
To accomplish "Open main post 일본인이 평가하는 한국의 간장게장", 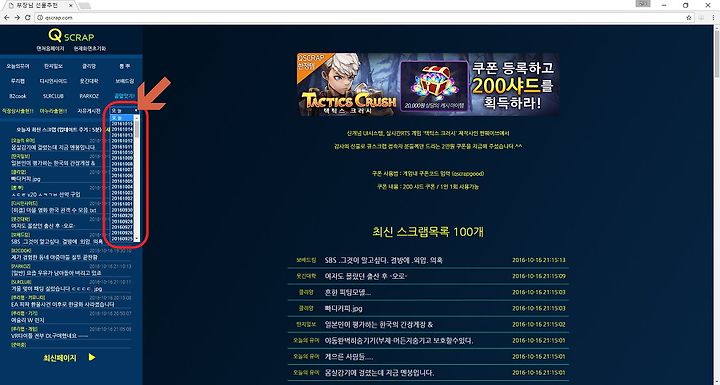I will tap(378, 324).
